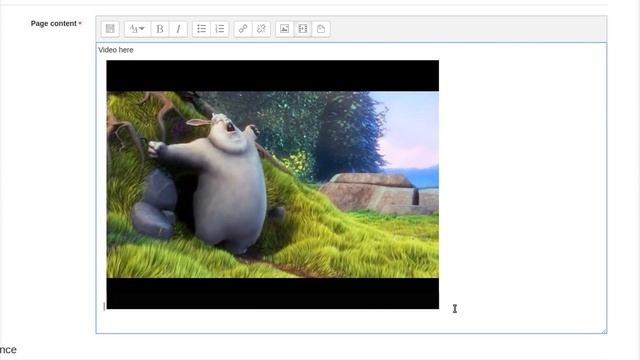The image size is (640, 360).
Task: Open the insert image tool
Action: pos(284,29)
